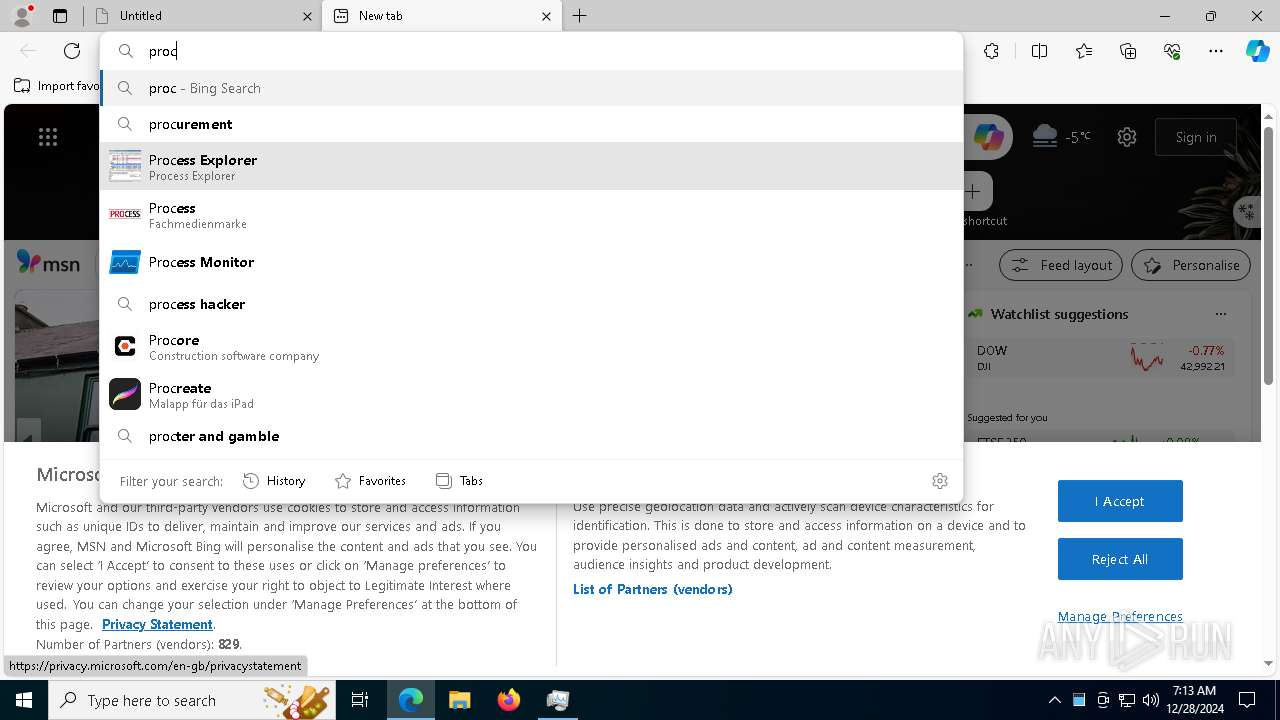Screen dimensions: 1280x720
Task: Show hidden system tray icons
Action: 1054,700
